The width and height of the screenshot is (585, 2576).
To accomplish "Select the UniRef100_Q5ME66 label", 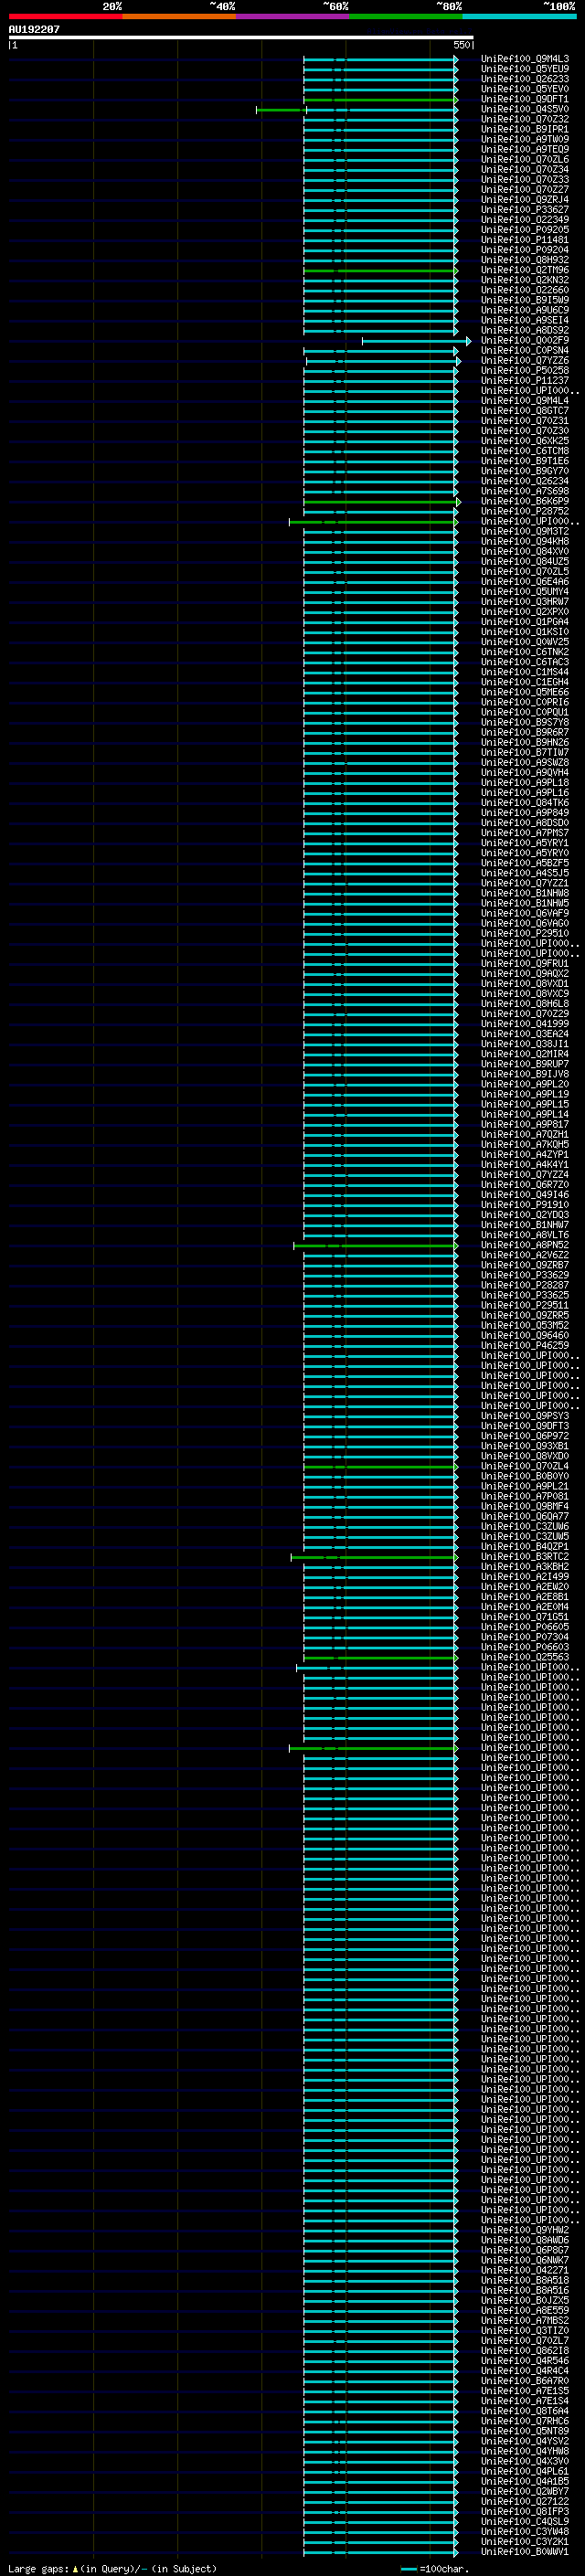I will pos(525,692).
